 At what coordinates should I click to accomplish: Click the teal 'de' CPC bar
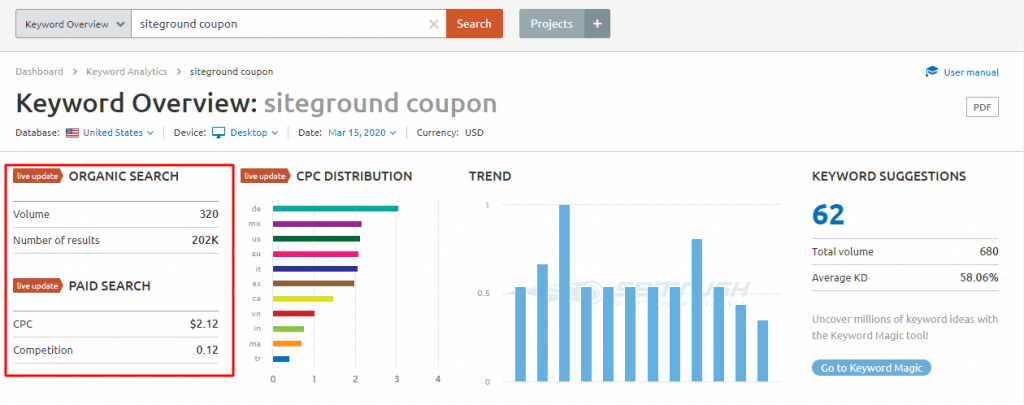click(x=335, y=208)
